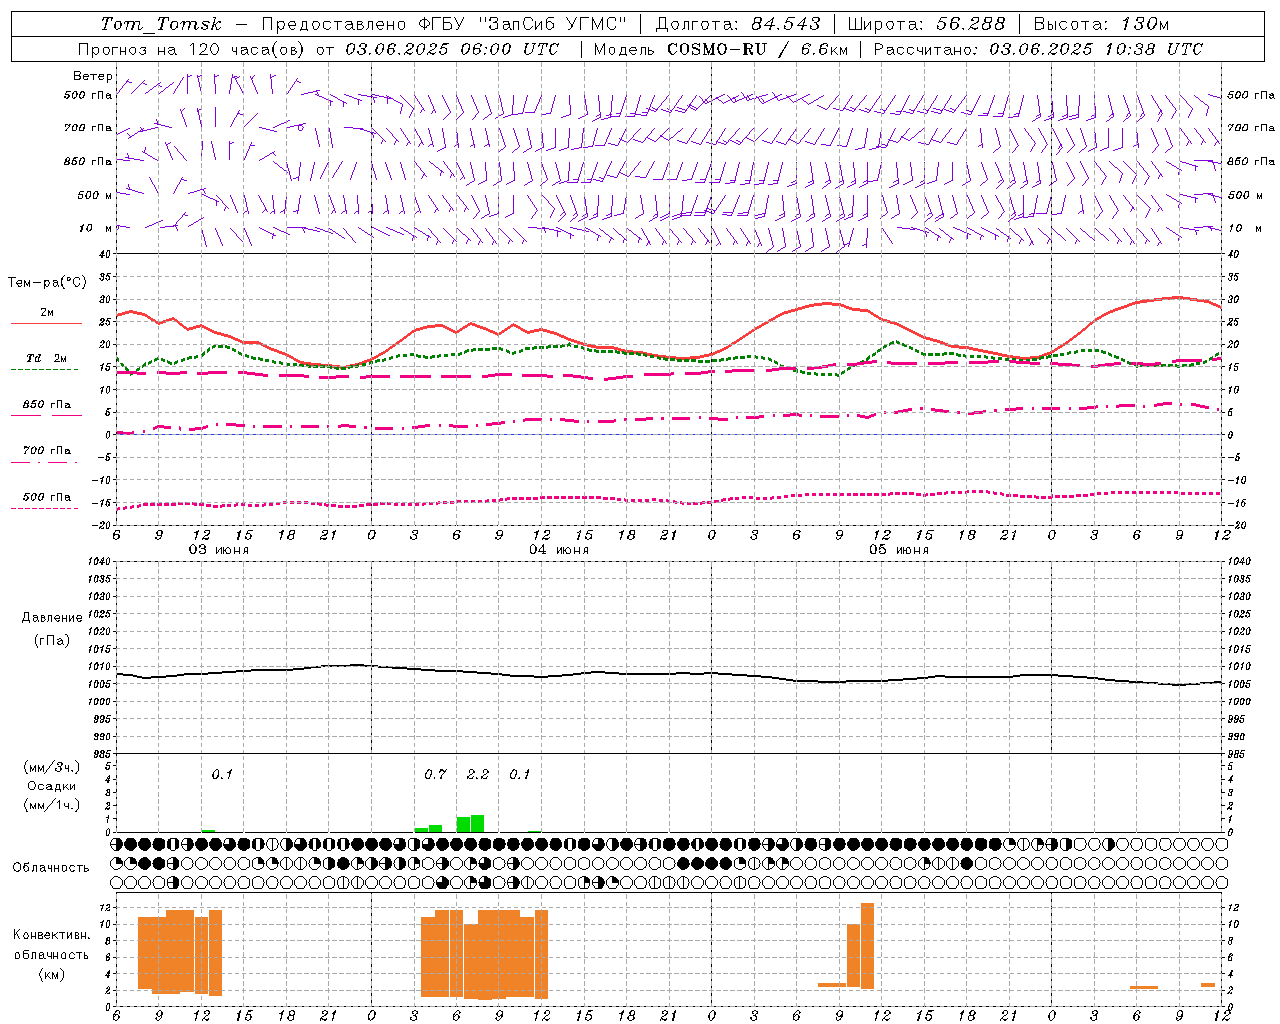Click the '(гПа)' unit under pressure label
The image size is (1280, 1024).
[52, 640]
